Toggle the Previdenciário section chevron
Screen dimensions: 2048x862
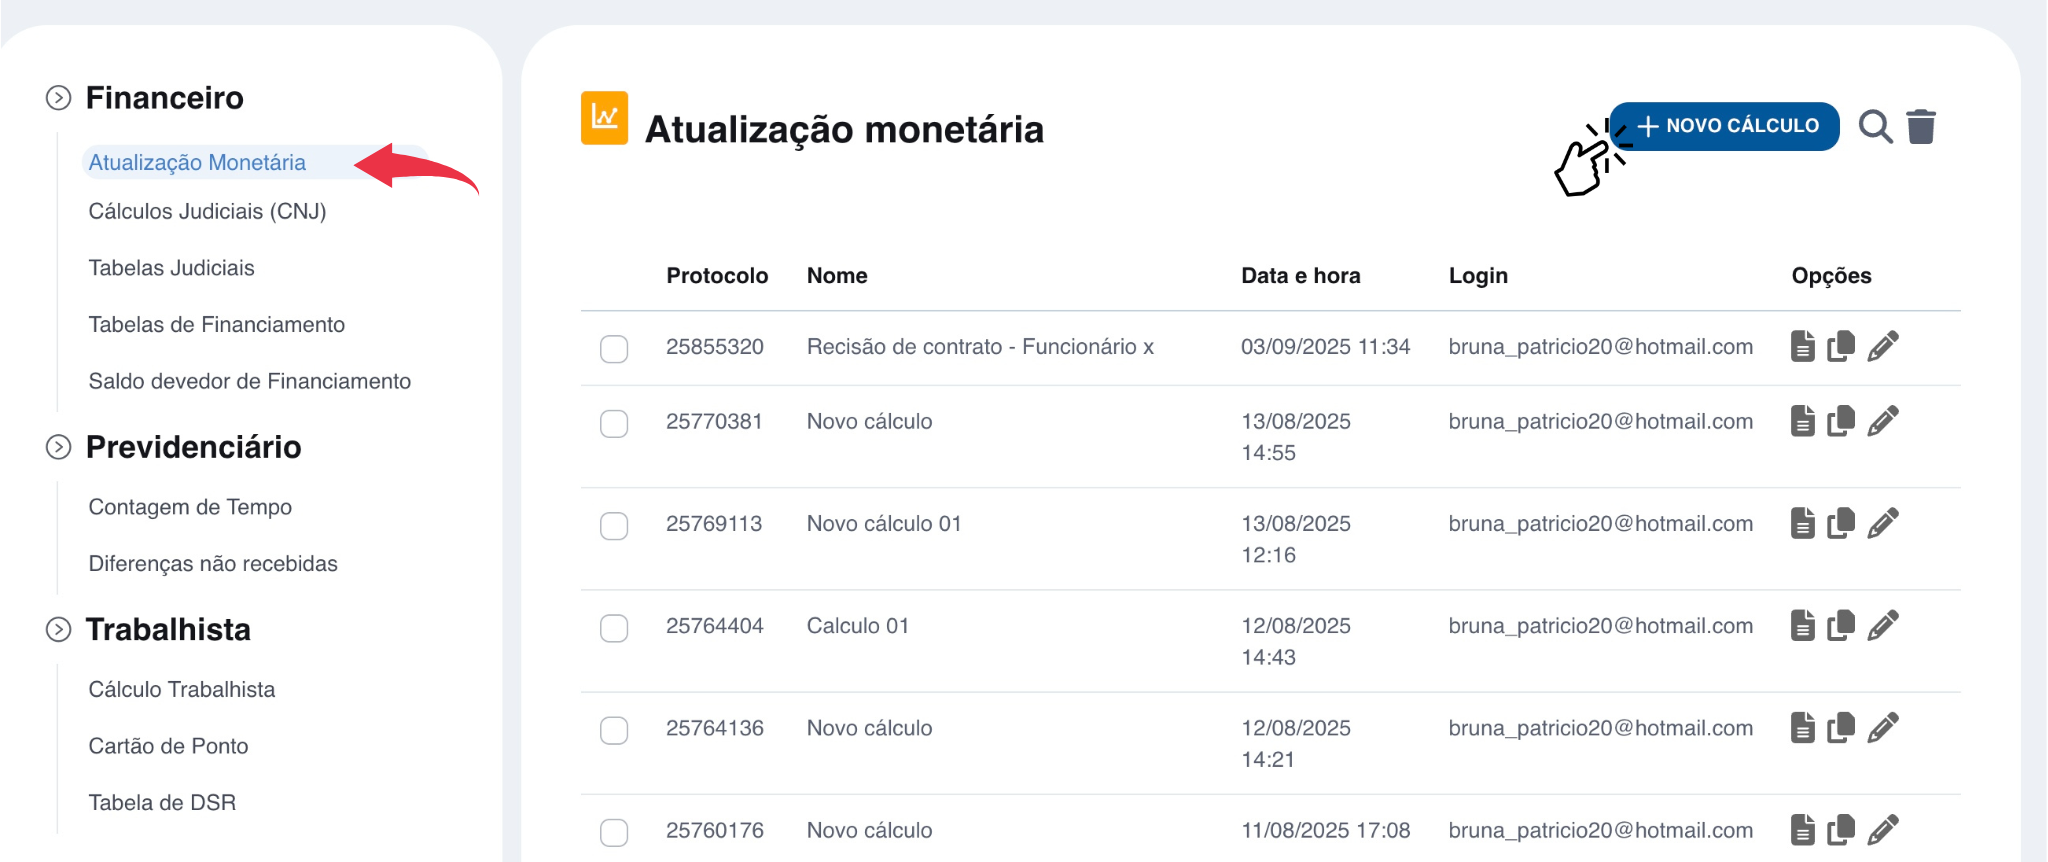point(59,447)
